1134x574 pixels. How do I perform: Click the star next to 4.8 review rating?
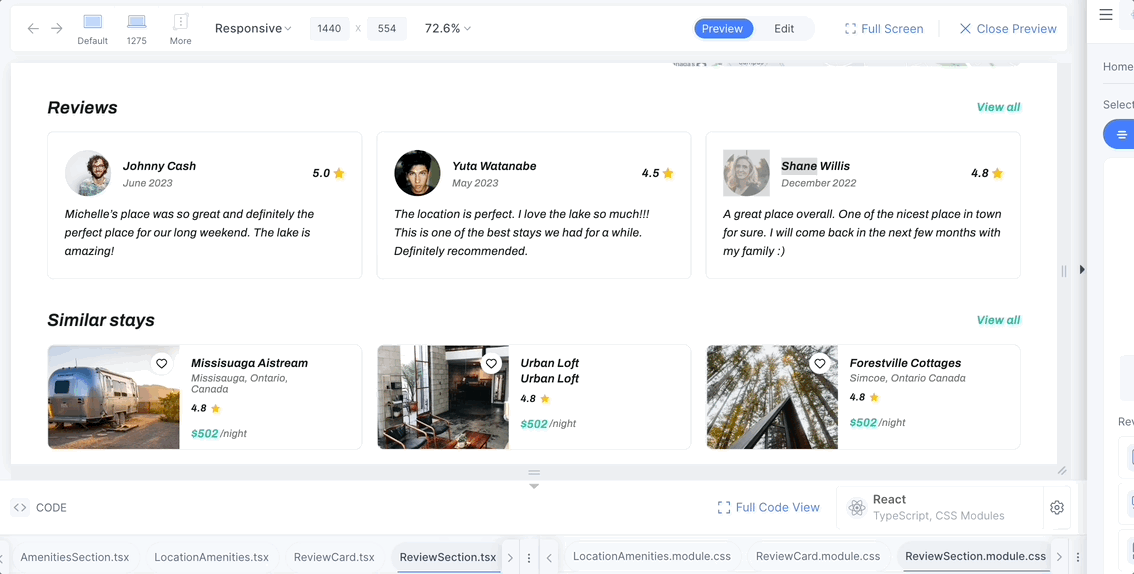[x=997, y=174]
